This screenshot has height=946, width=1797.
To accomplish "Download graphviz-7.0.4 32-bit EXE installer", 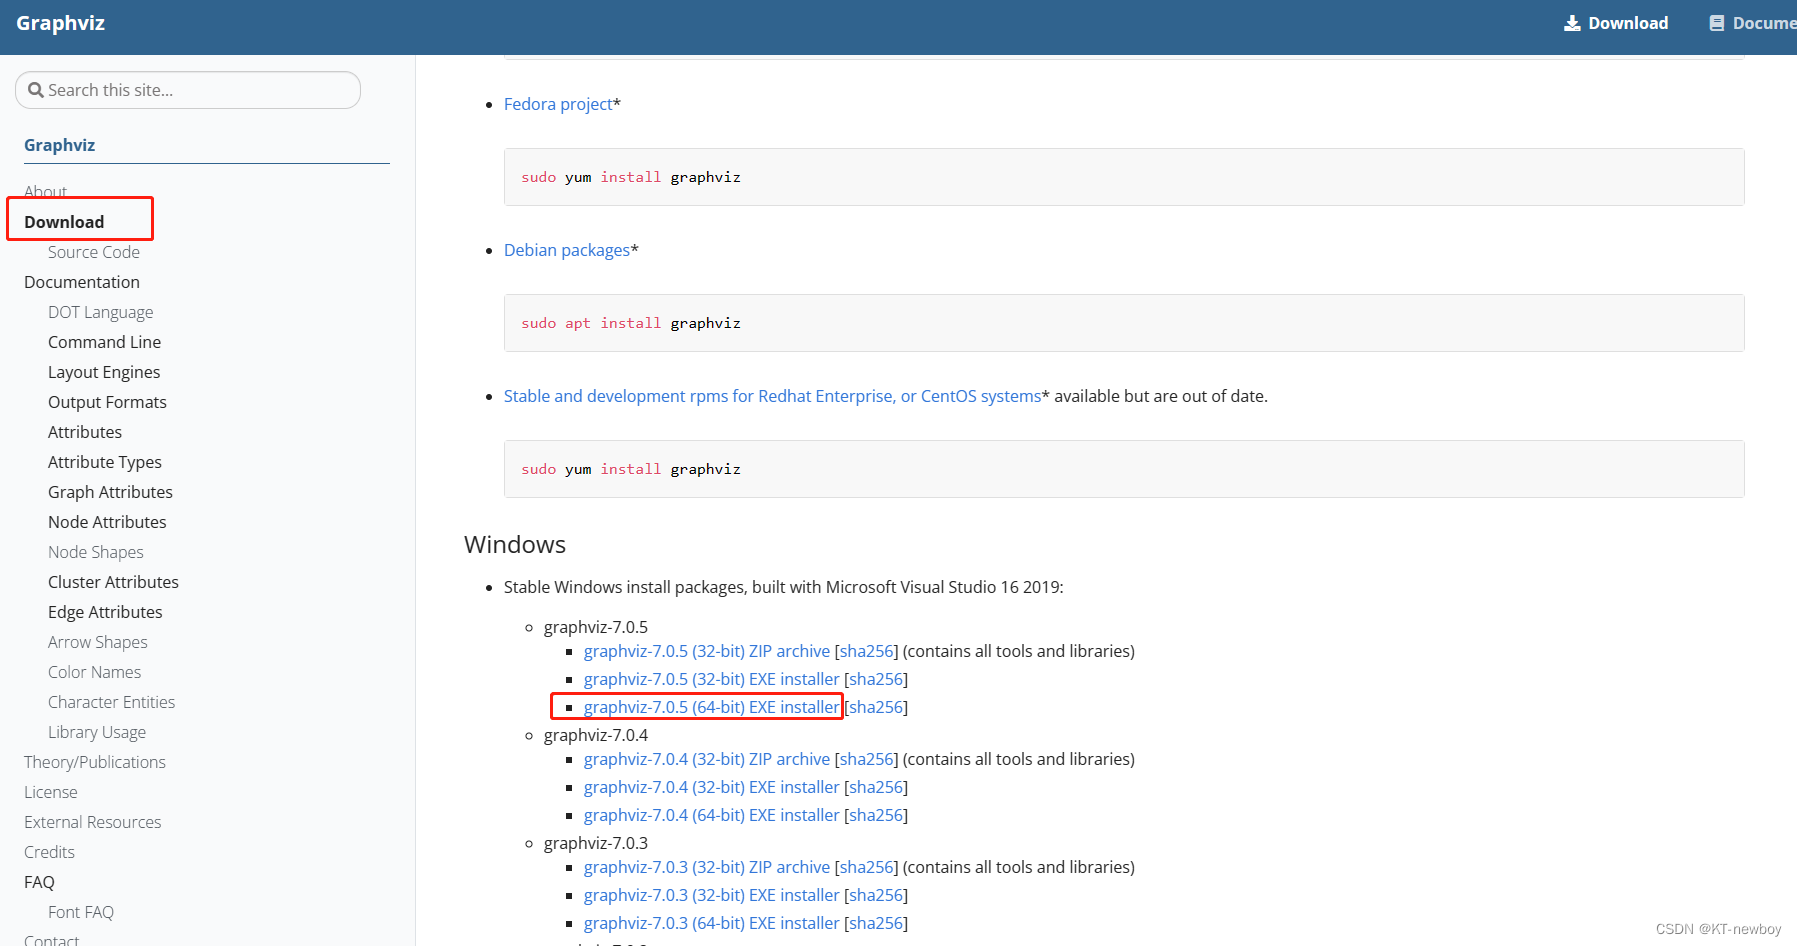I will [712, 787].
